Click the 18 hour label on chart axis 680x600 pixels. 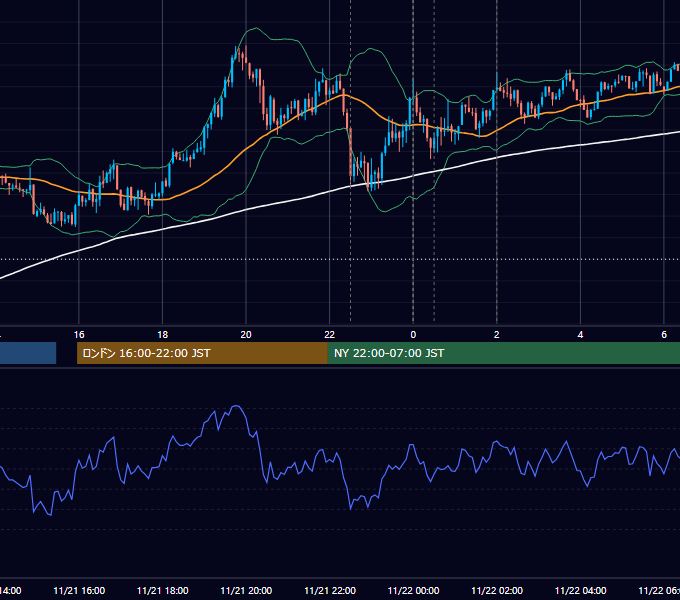(163, 335)
